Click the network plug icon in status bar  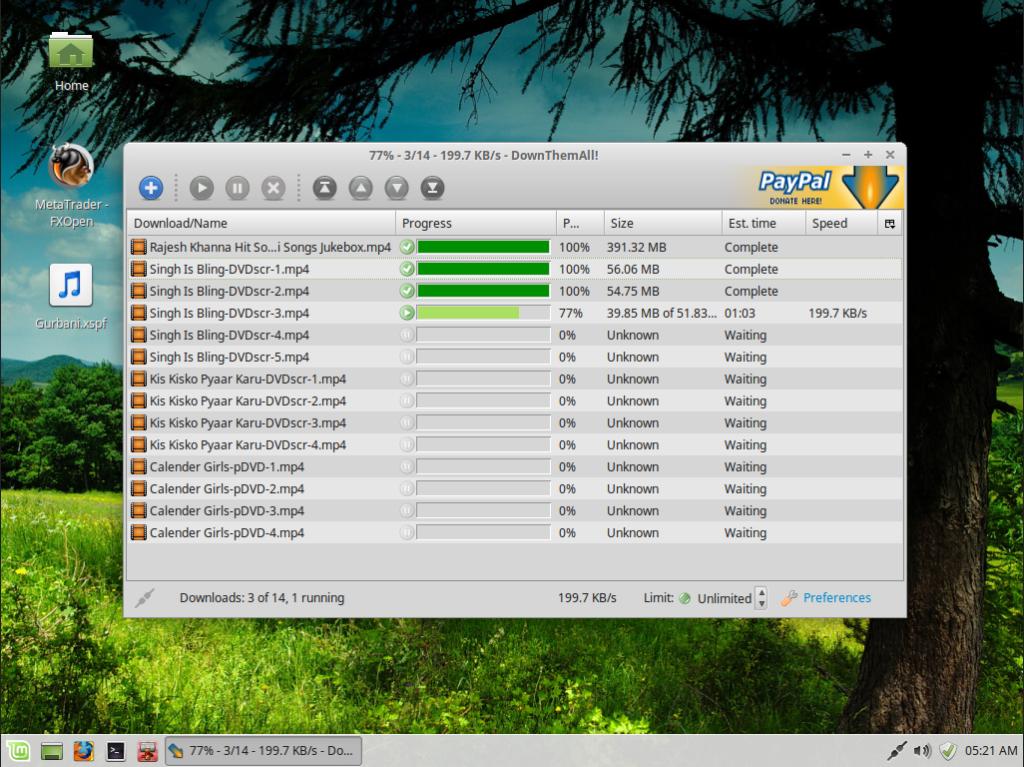[145, 598]
